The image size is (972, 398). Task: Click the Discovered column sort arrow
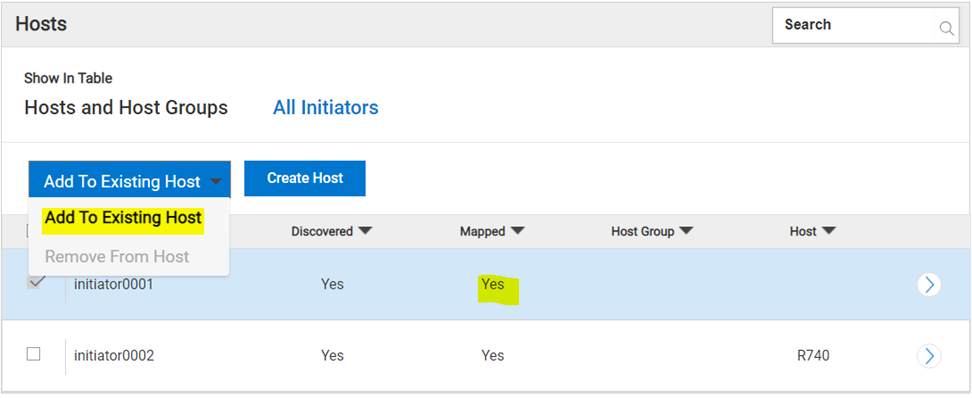pyautogui.click(x=365, y=231)
